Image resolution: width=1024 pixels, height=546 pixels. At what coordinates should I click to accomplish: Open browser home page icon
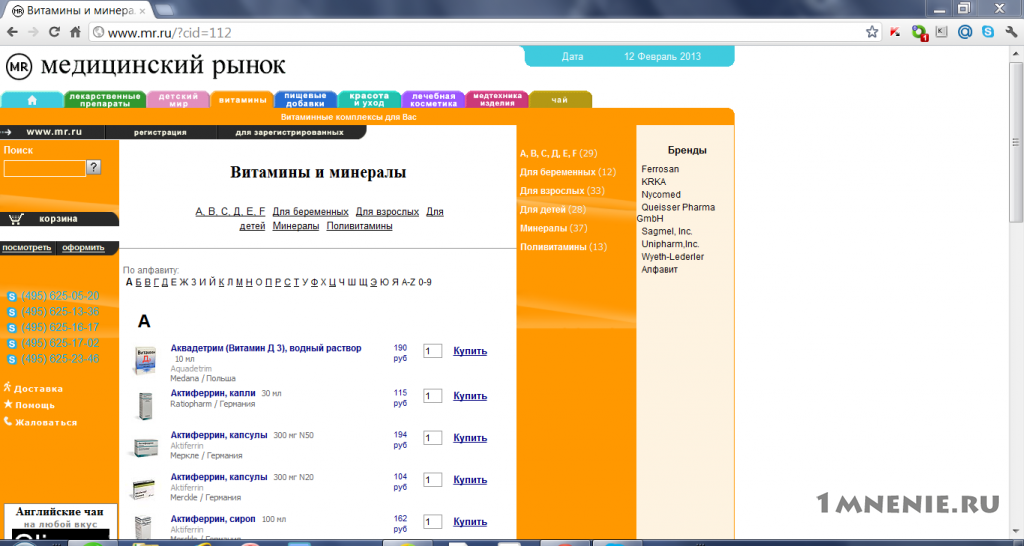75,32
